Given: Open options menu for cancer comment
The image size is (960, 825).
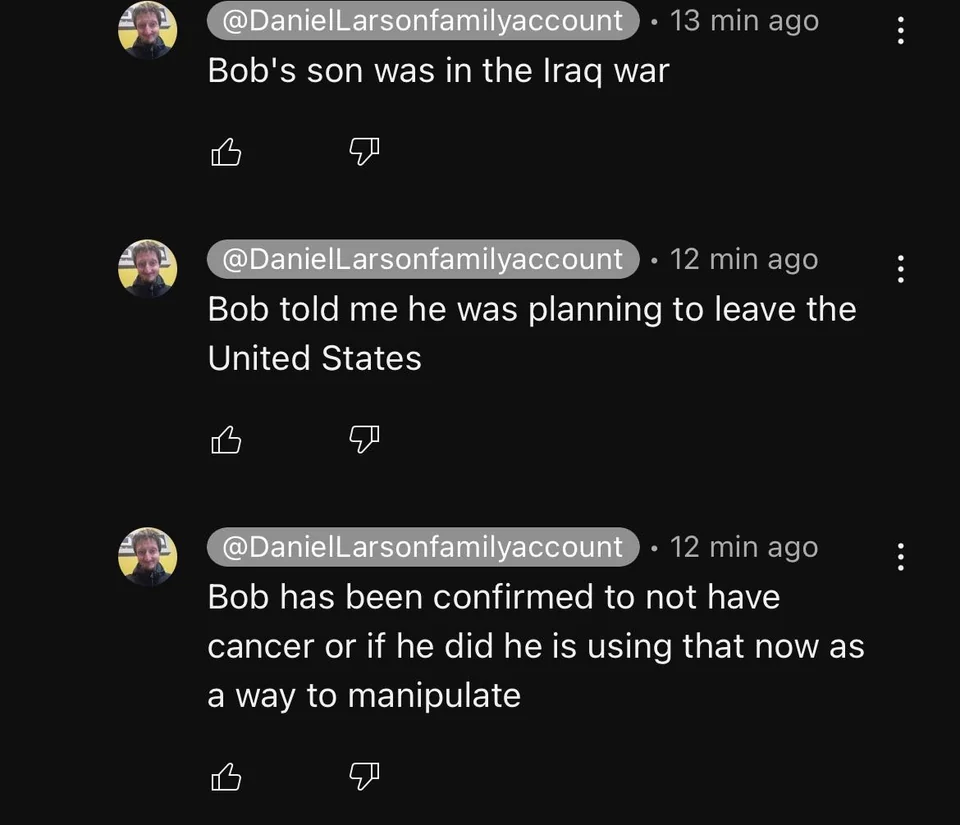Looking at the screenshot, I should pos(901,556).
